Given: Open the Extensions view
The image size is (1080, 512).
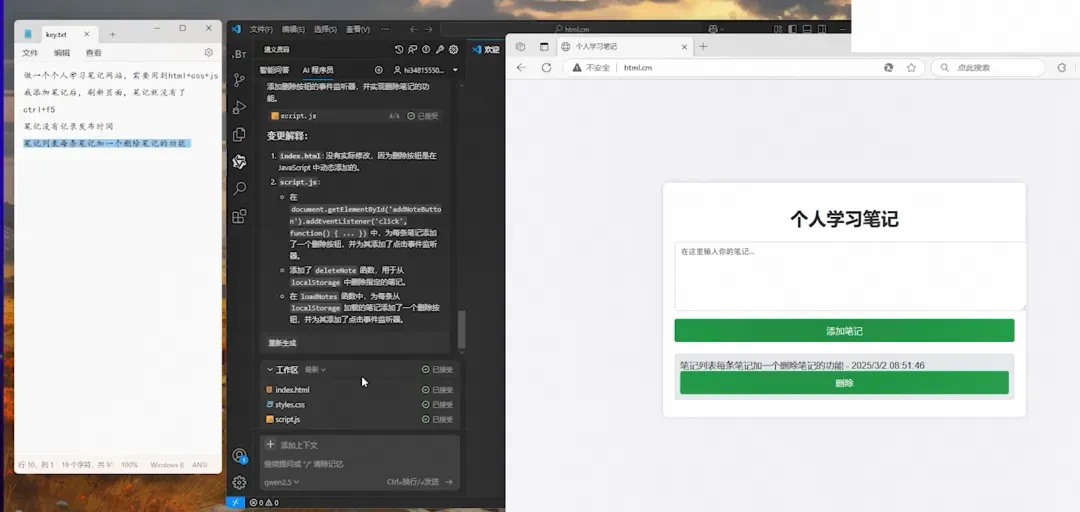Looking at the screenshot, I should (239, 216).
